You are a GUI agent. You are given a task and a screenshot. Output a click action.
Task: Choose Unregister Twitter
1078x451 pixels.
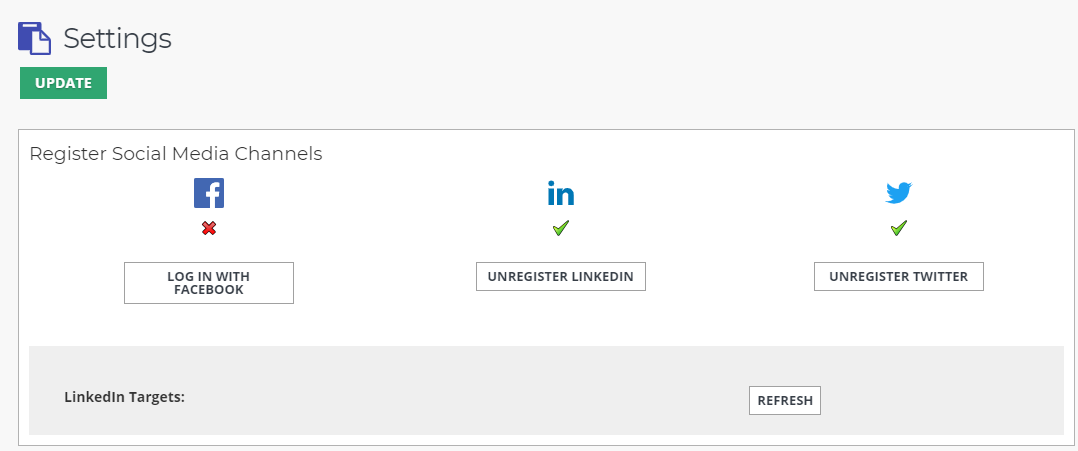[899, 276]
